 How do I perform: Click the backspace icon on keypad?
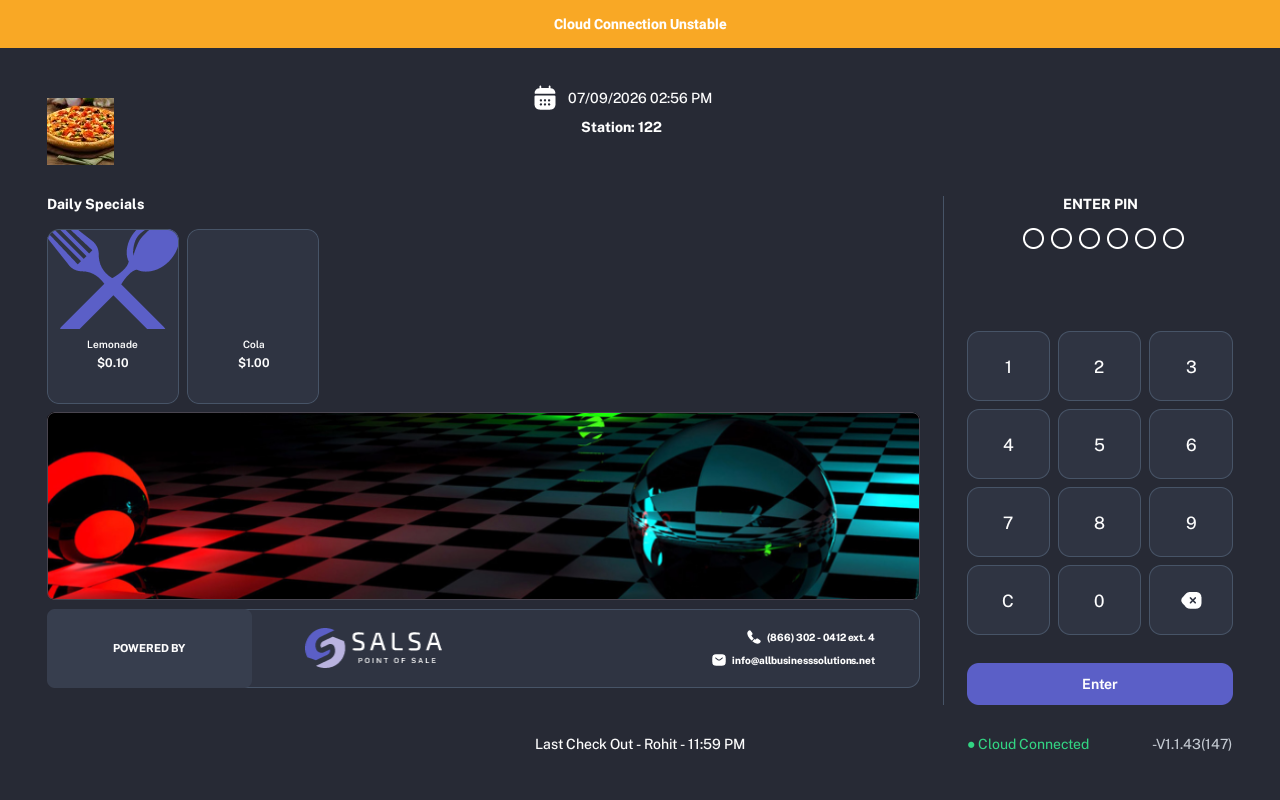pos(1191,600)
